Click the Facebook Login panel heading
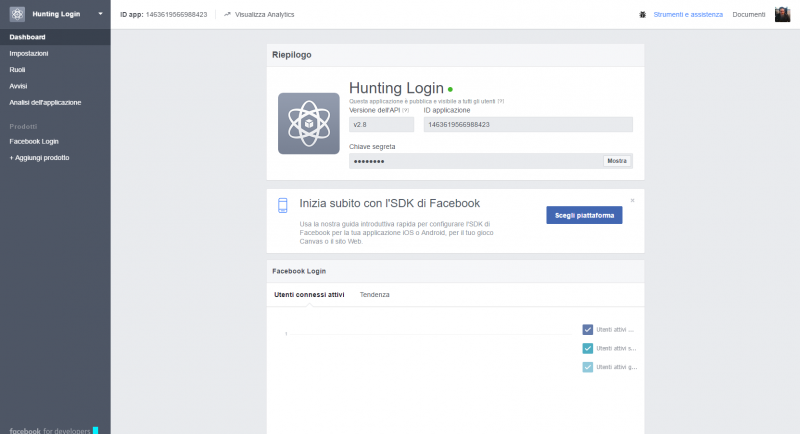The image size is (800, 434). coord(299,271)
